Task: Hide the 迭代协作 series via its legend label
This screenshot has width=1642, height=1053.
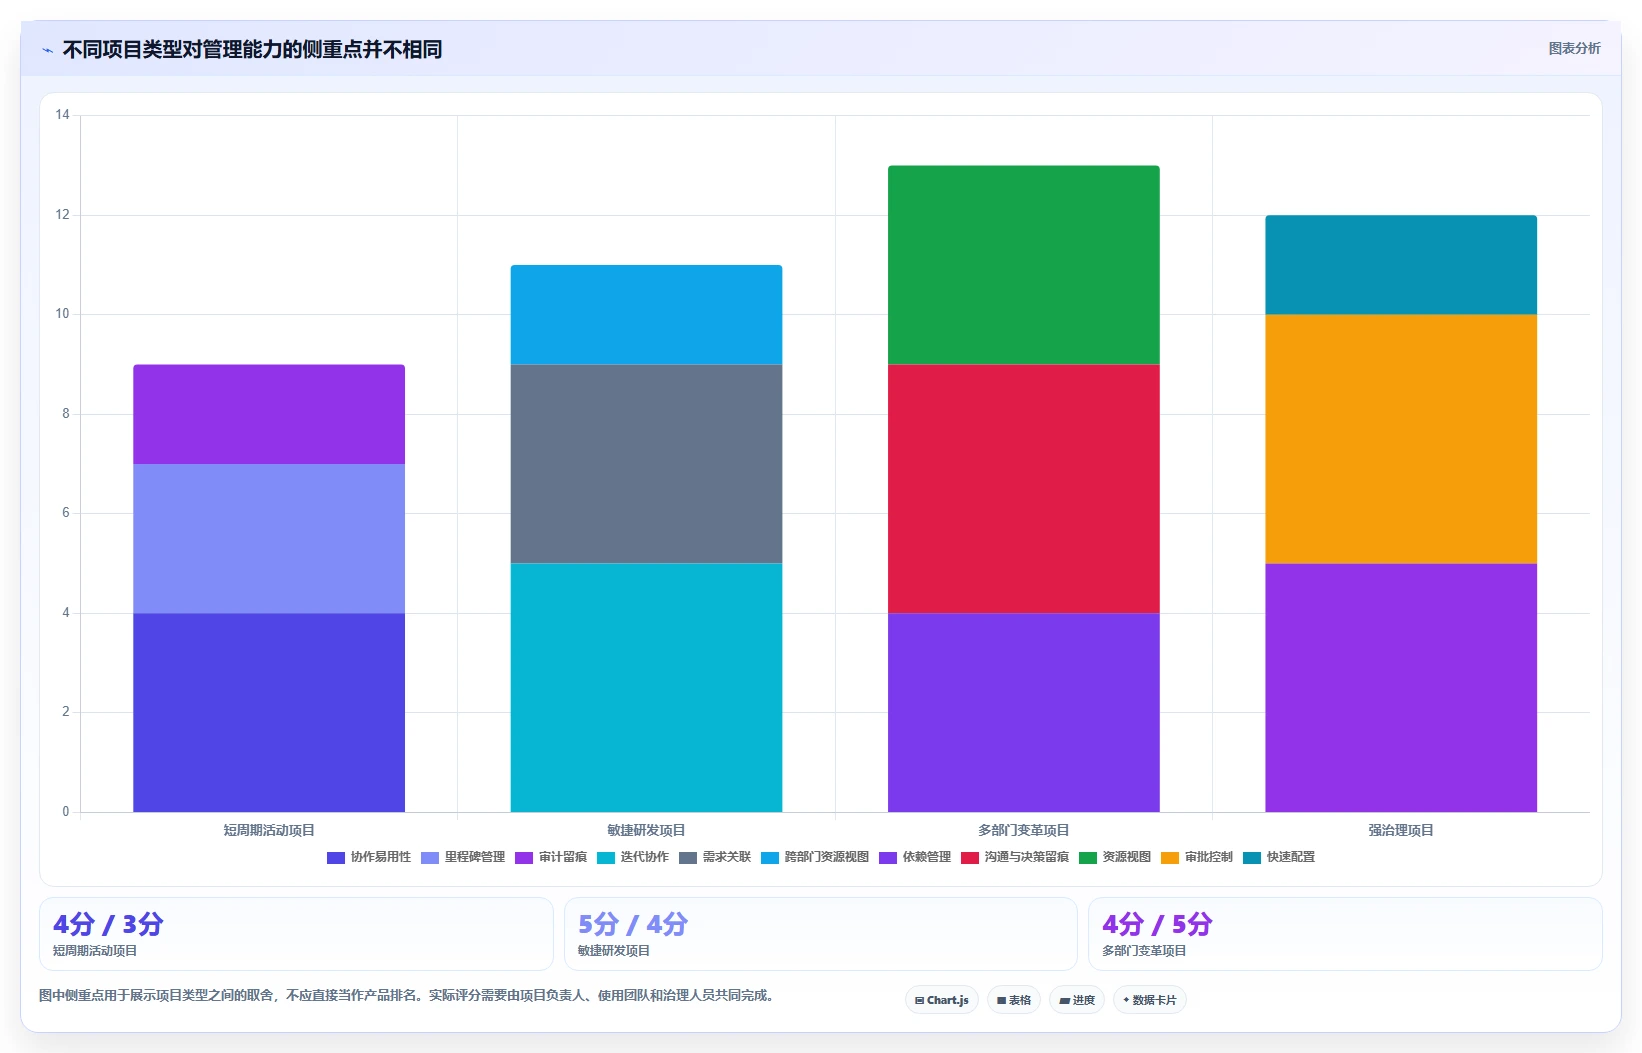Action: pos(644,857)
